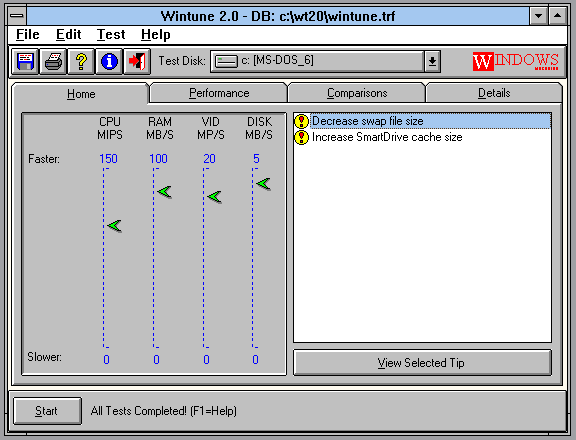Open the File menu
This screenshot has height=440, width=576.
tap(28, 35)
